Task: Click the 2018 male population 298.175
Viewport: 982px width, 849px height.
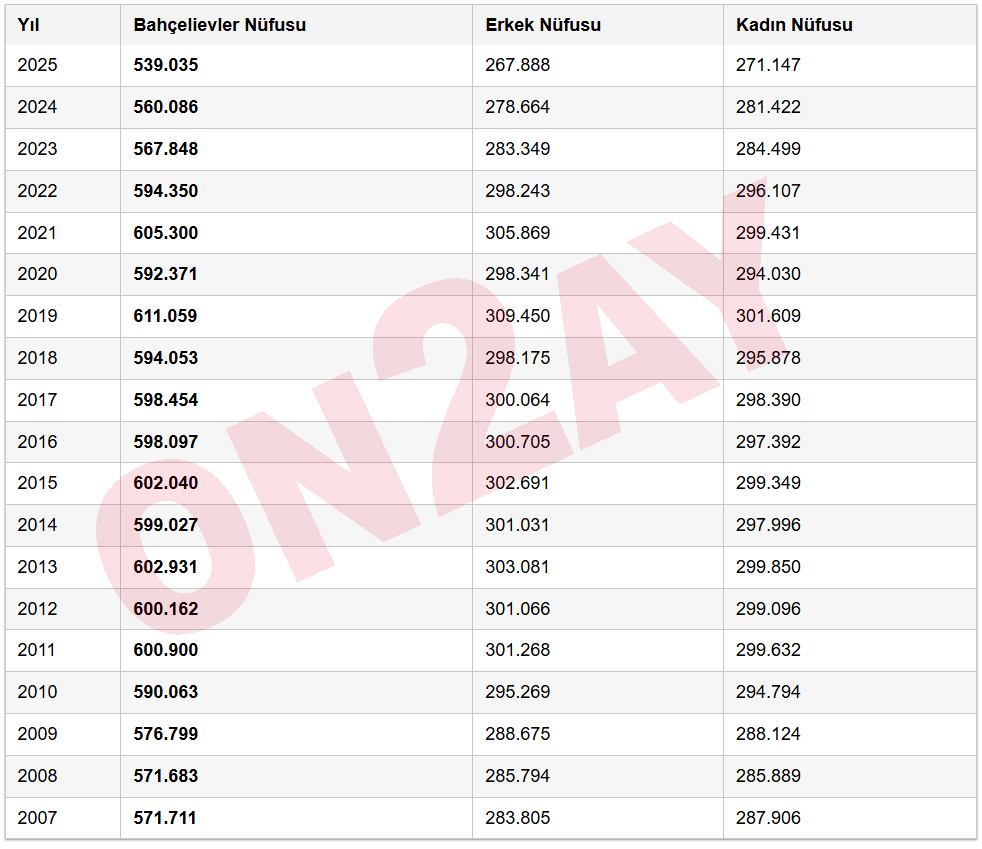Action: (x=517, y=358)
